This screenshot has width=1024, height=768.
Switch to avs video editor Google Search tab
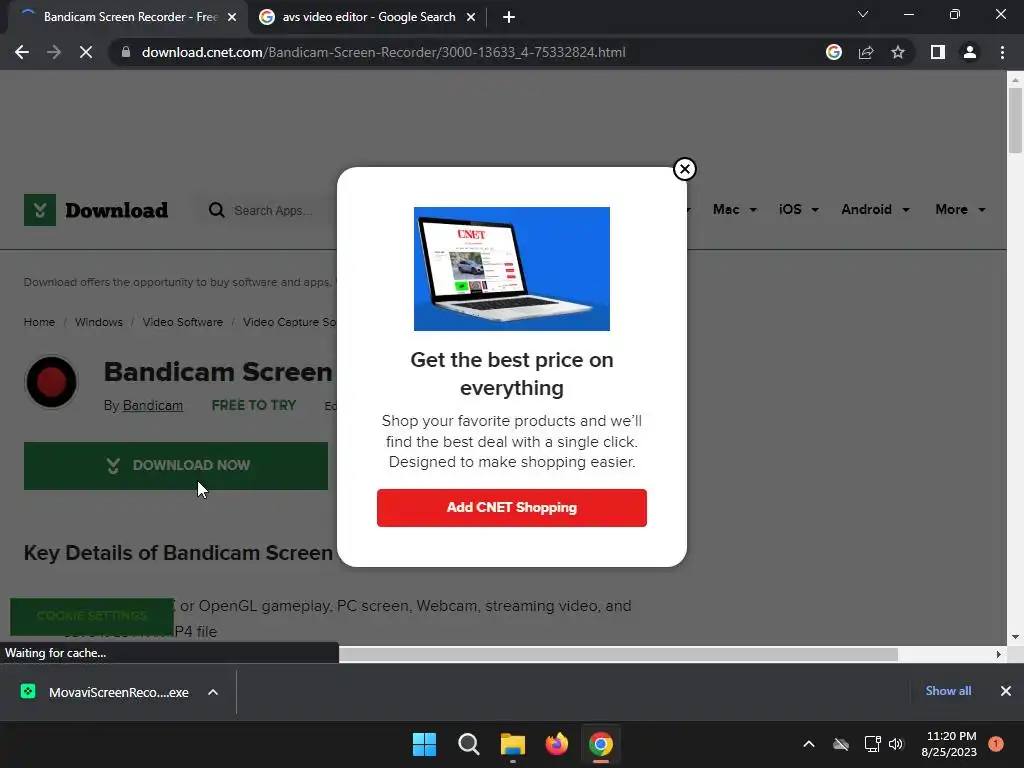368,17
